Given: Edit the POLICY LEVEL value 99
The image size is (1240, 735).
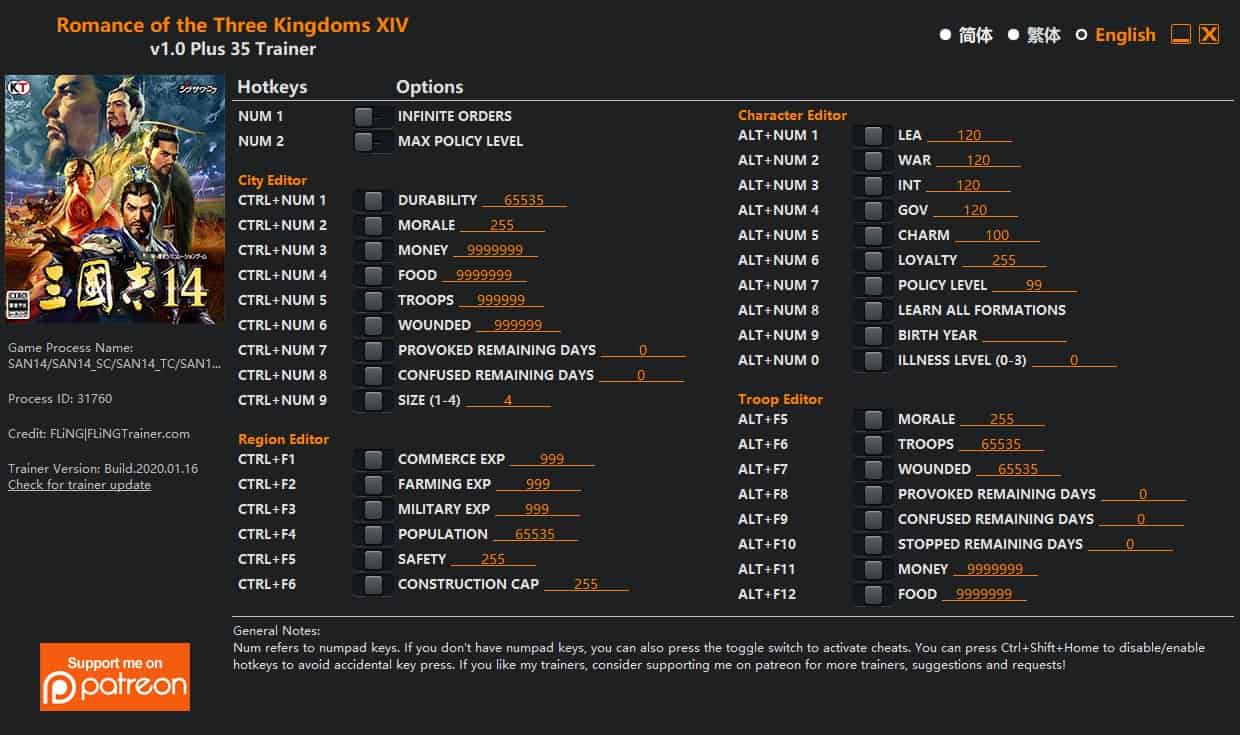Looking at the screenshot, I should click(1034, 285).
